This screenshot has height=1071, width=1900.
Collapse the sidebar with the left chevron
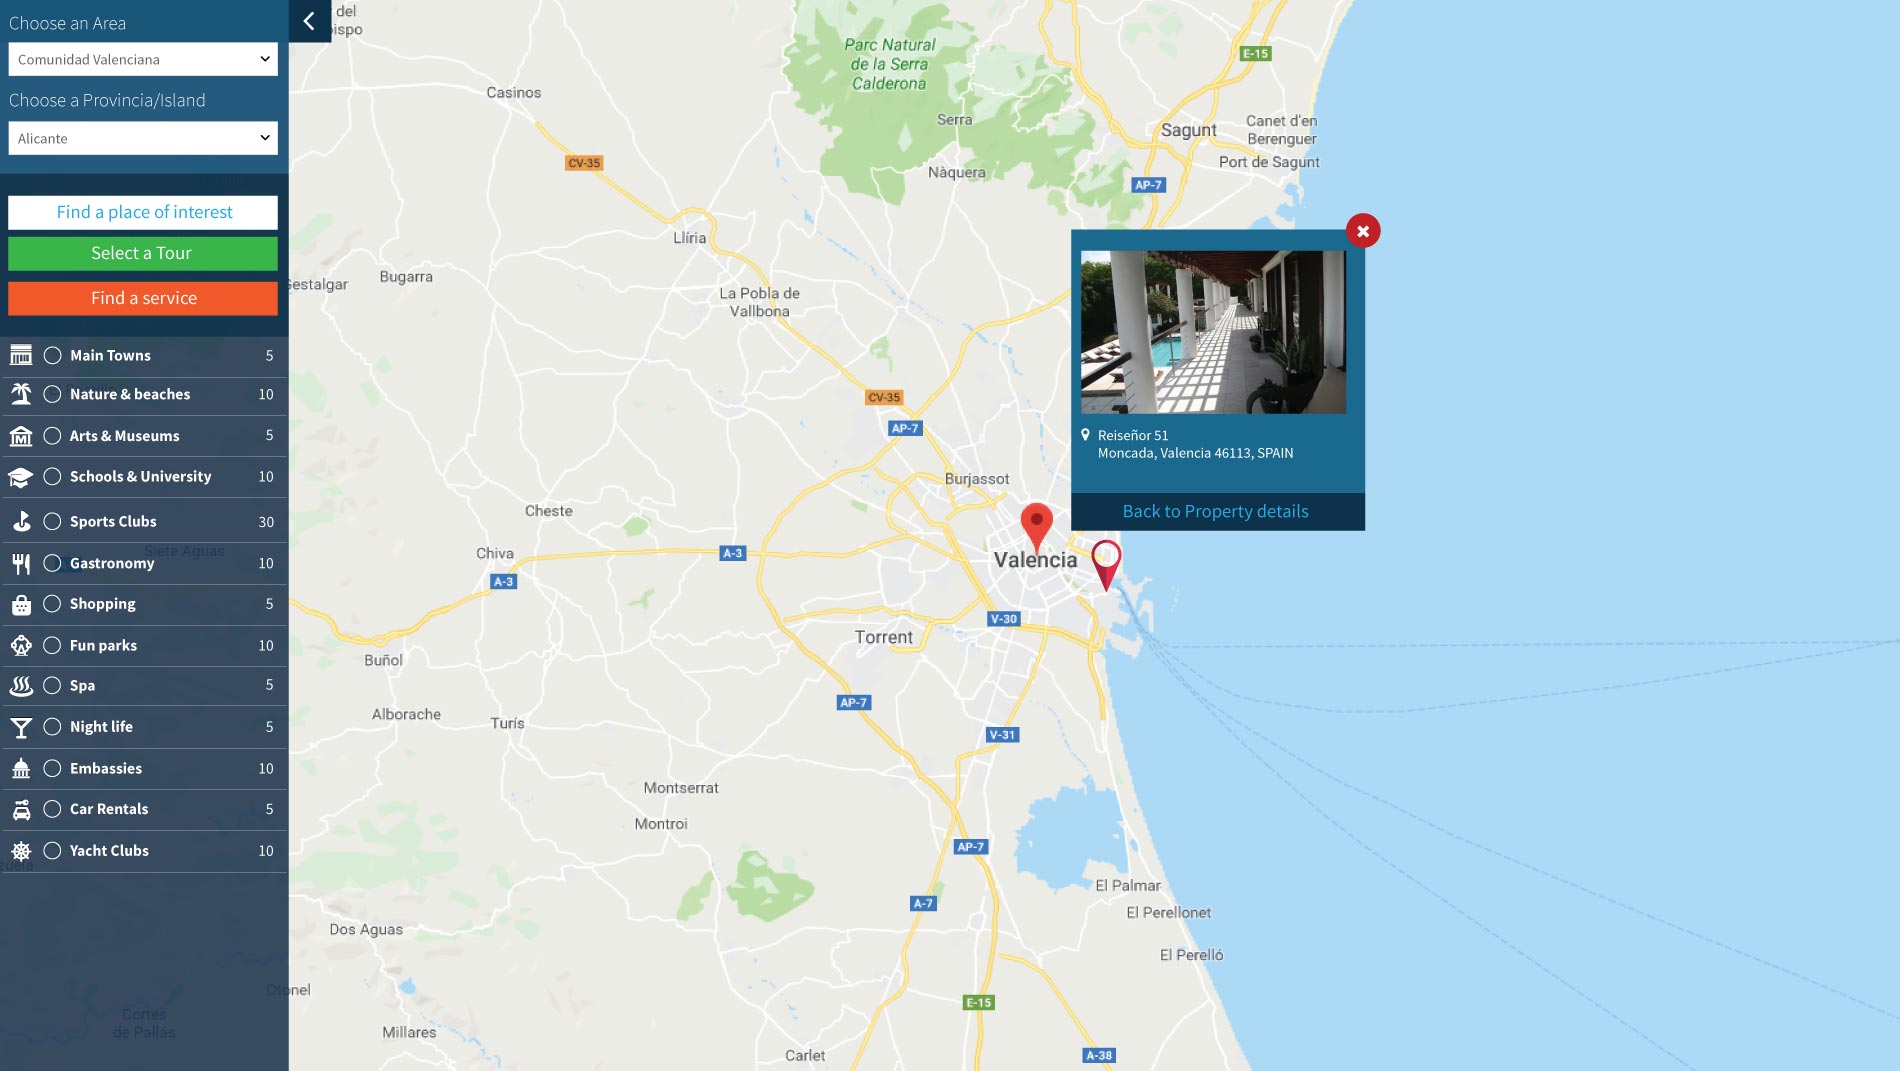click(309, 21)
